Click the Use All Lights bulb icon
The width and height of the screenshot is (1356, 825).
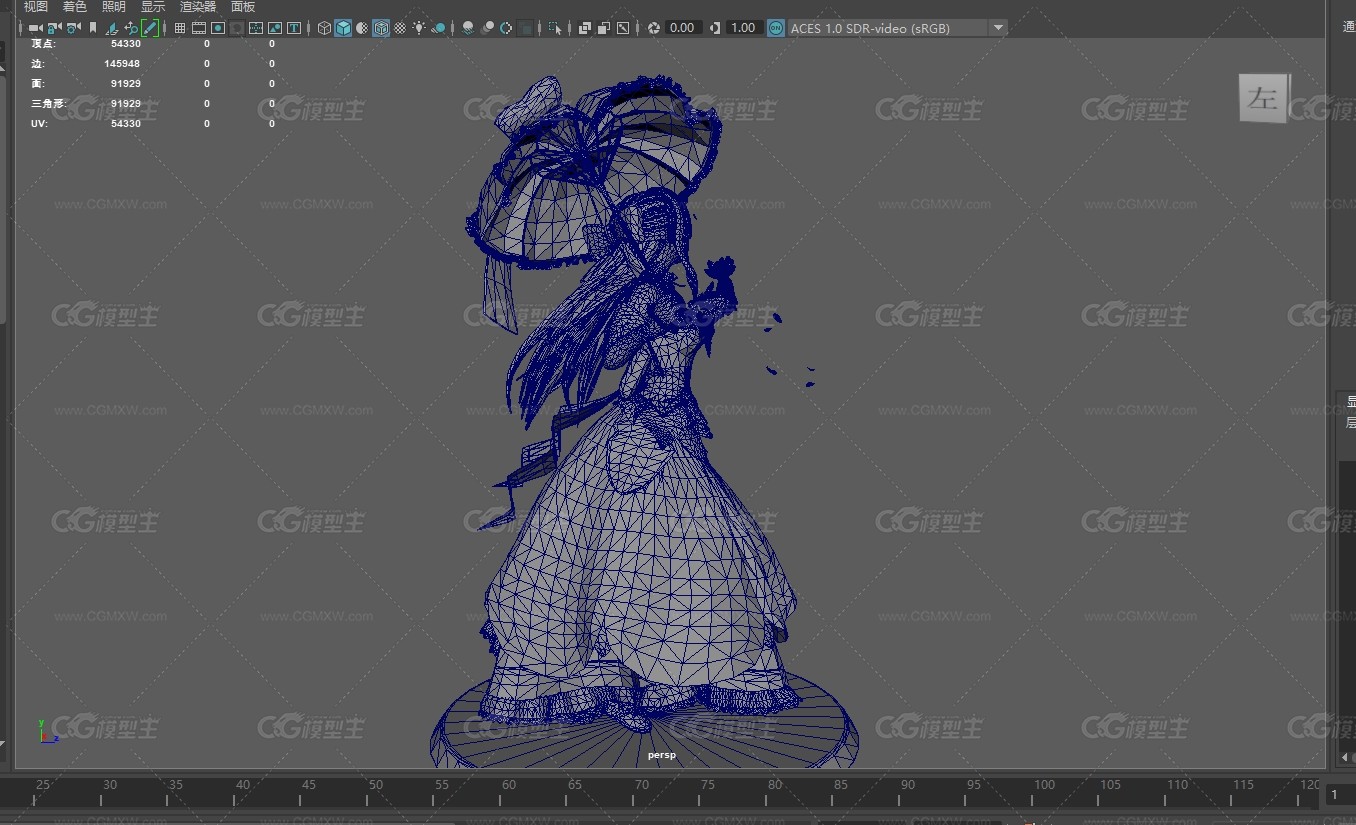[418, 28]
